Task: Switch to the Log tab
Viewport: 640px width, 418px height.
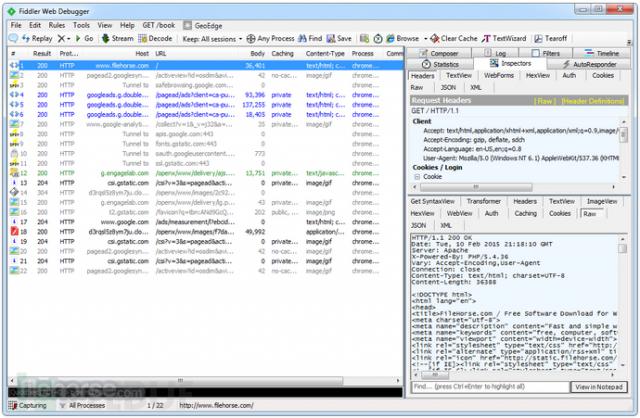Action: coord(495,53)
